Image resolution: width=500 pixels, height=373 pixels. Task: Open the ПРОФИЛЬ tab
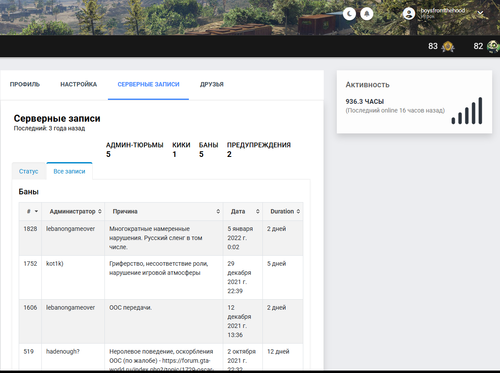[25, 84]
